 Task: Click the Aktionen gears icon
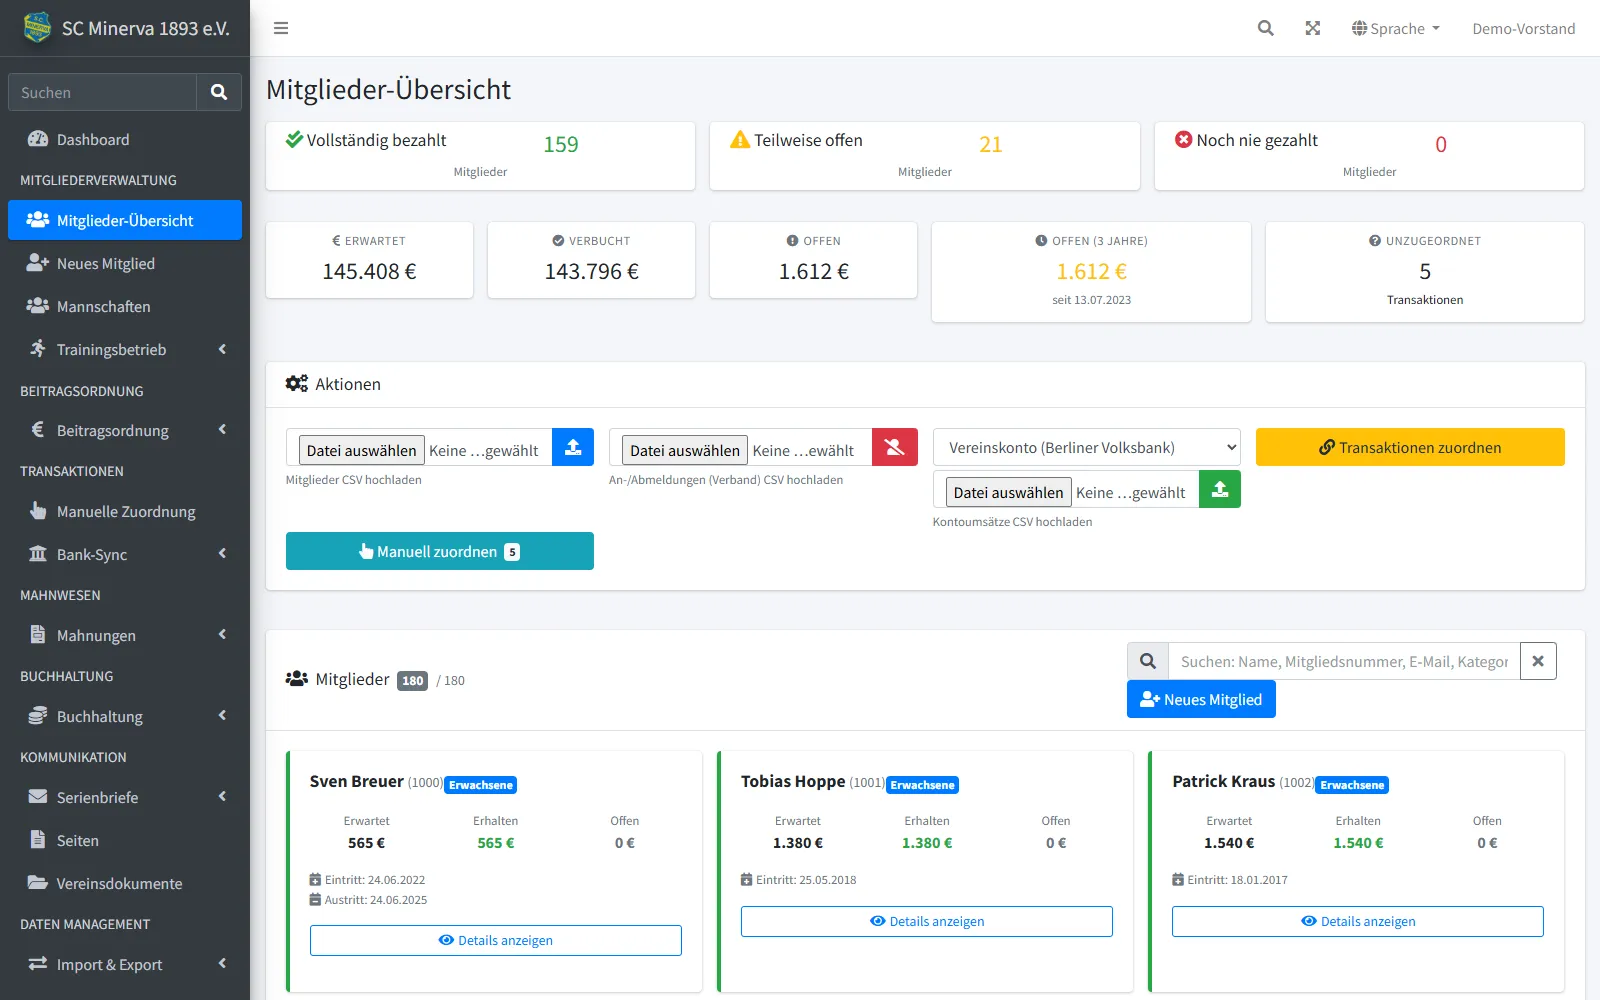(x=297, y=384)
